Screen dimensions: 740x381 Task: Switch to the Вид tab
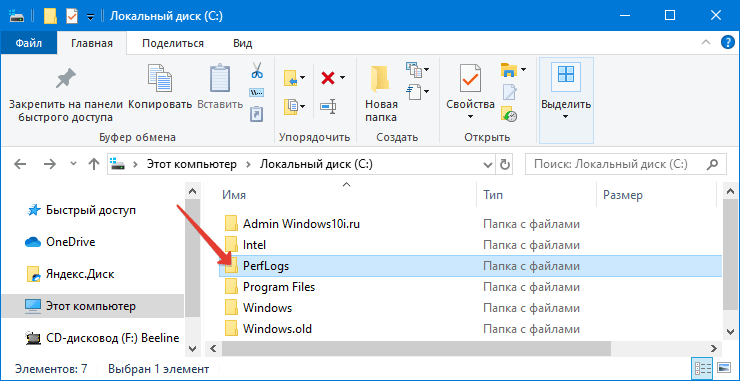[x=243, y=43]
